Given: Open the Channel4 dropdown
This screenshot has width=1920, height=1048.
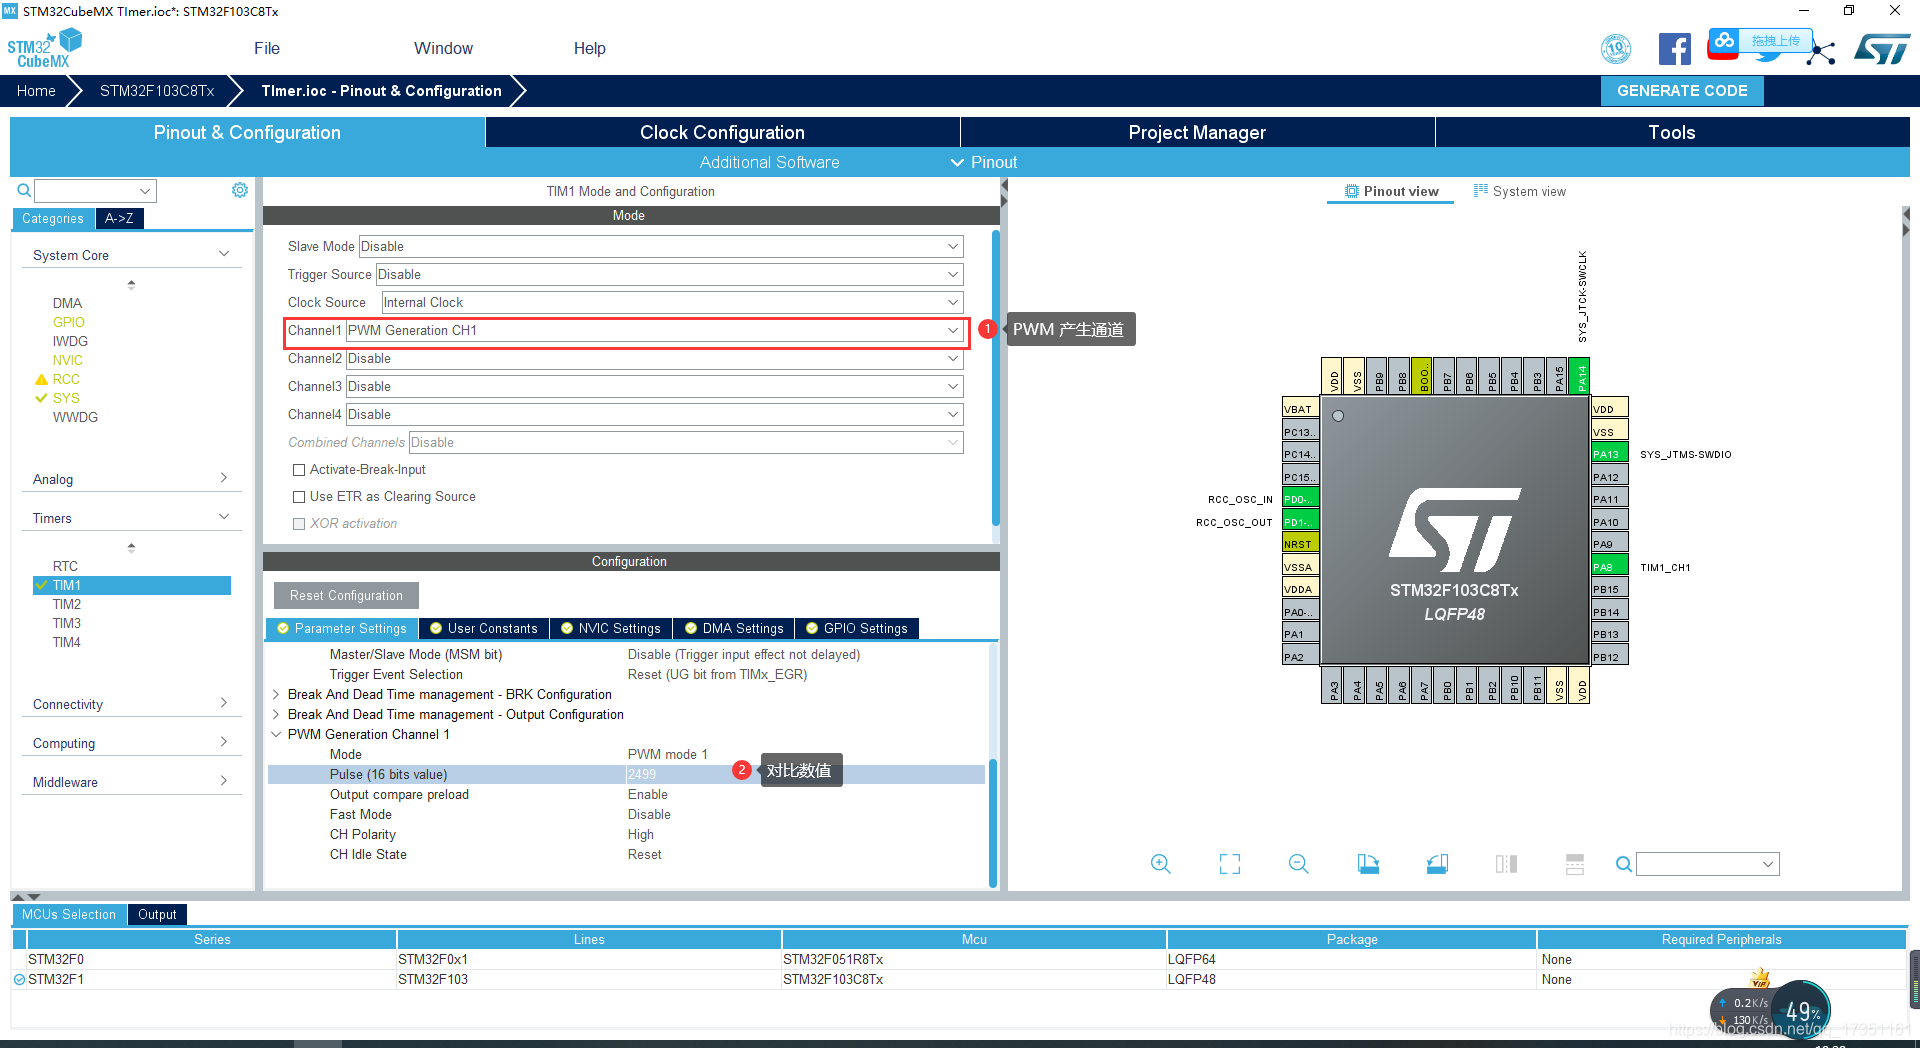Looking at the screenshot, I should 654,414.
